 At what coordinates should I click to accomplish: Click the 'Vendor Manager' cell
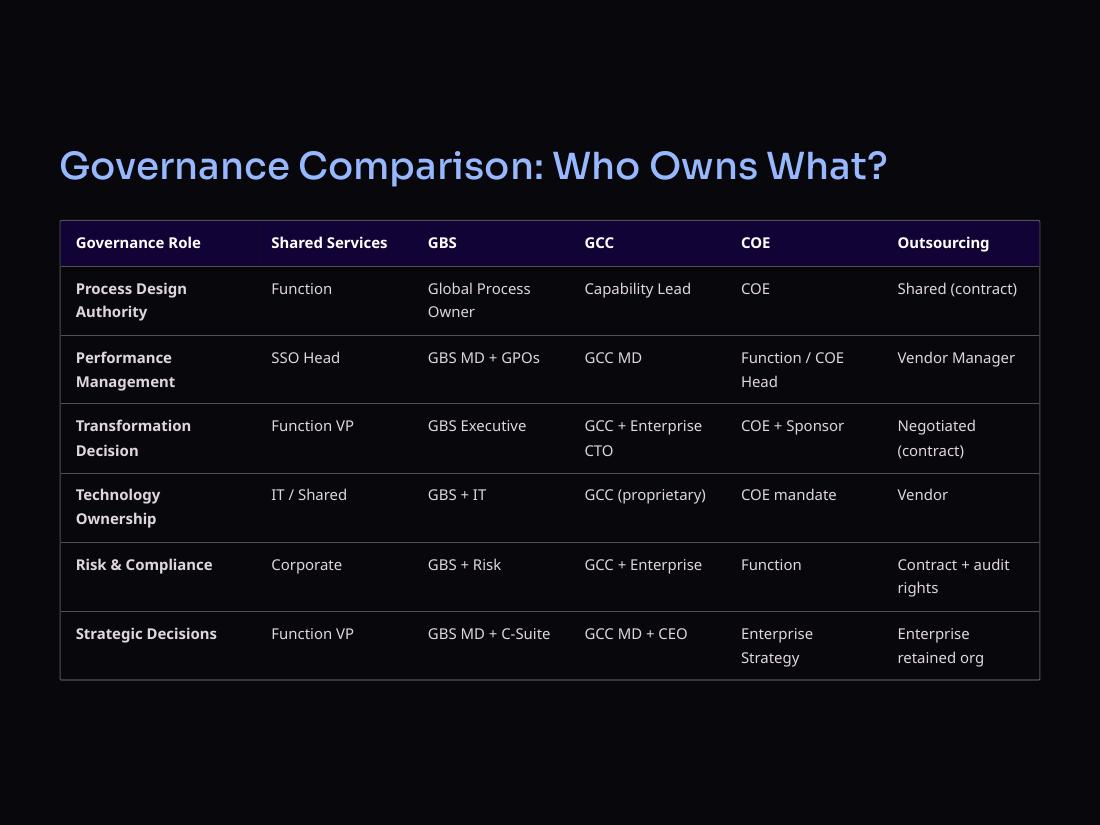tap(955, 358)
